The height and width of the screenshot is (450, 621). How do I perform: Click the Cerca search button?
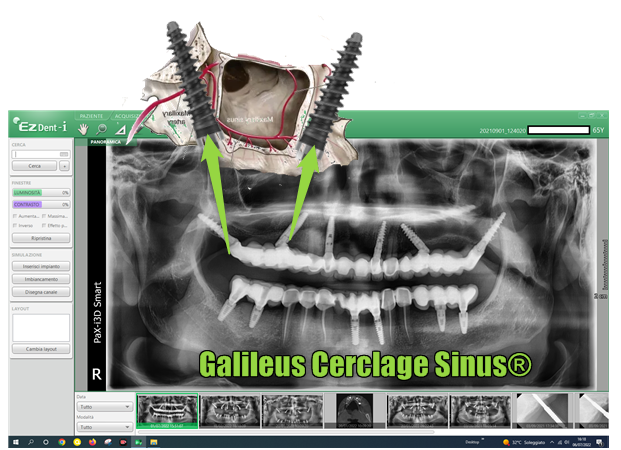click(34, 166)
